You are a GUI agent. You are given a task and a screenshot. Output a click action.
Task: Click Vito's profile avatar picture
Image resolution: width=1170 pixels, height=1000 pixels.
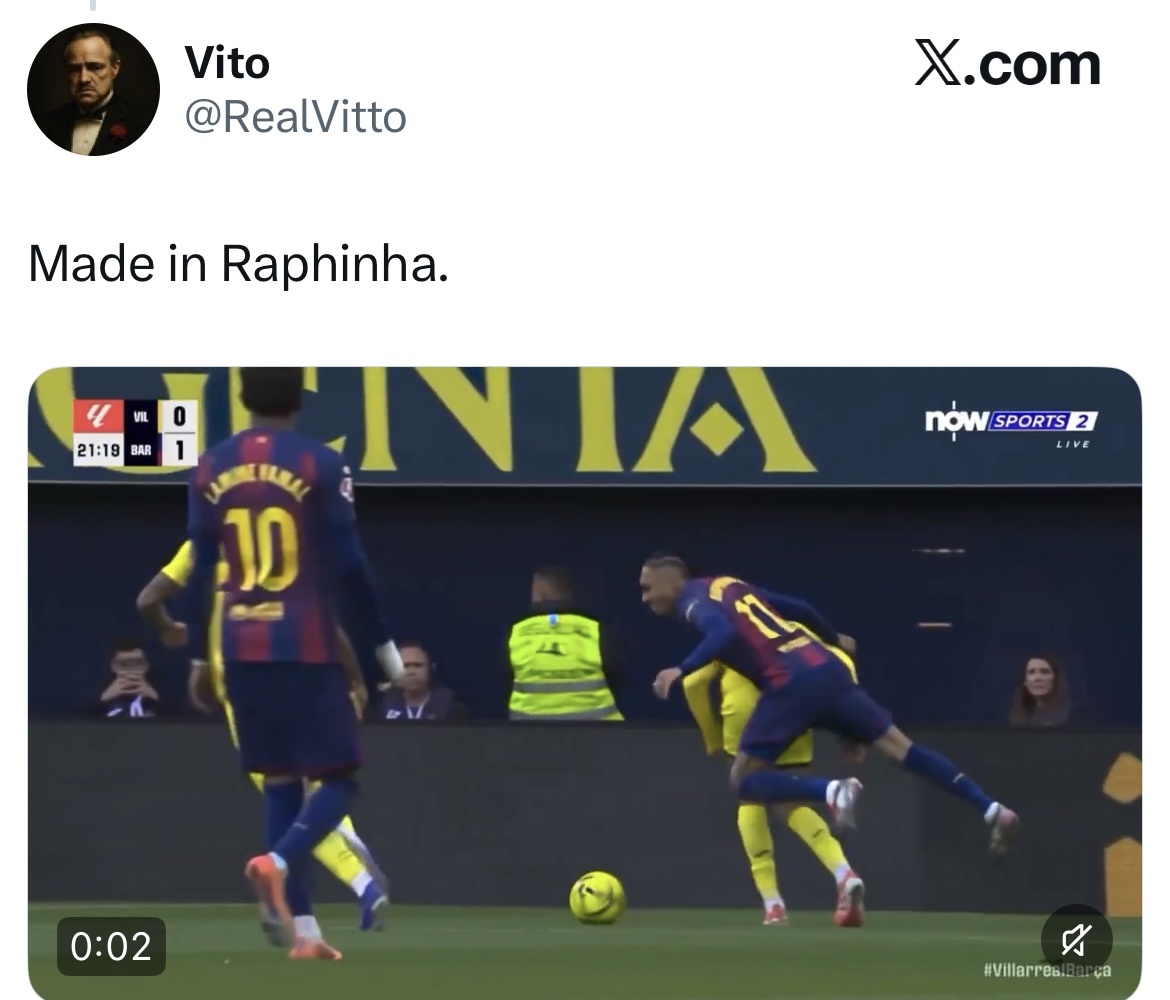point(93,90)
